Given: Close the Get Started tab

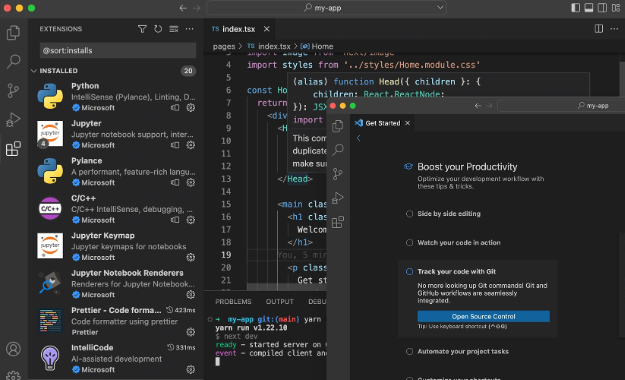Looking at the screenshot, I should click(x=407, y=123).
